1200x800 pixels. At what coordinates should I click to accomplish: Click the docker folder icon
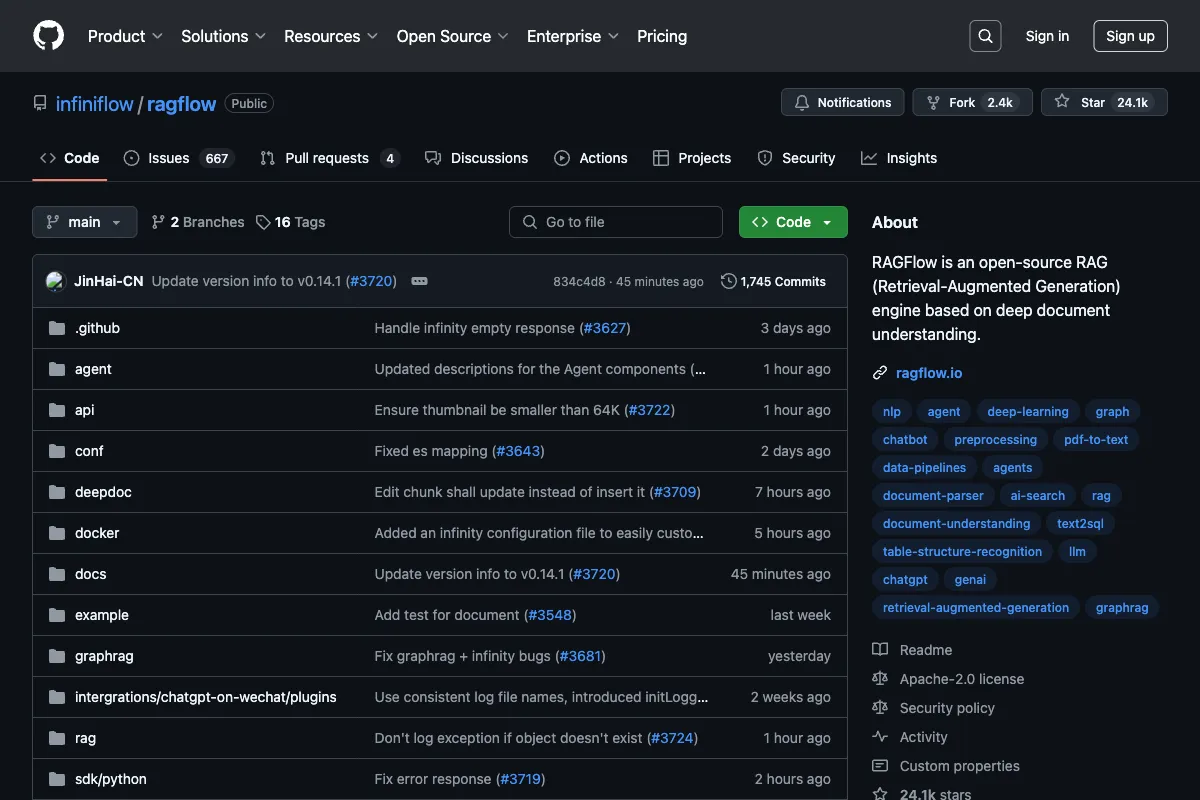(57, 533)
